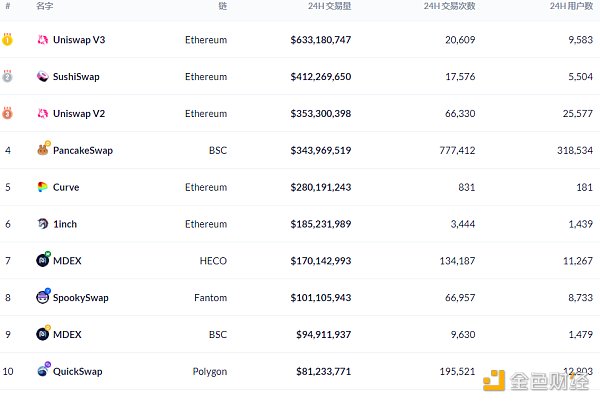Sort by 24H交易量 column header
The image size is (600, 402).
[x=329, y=6]
